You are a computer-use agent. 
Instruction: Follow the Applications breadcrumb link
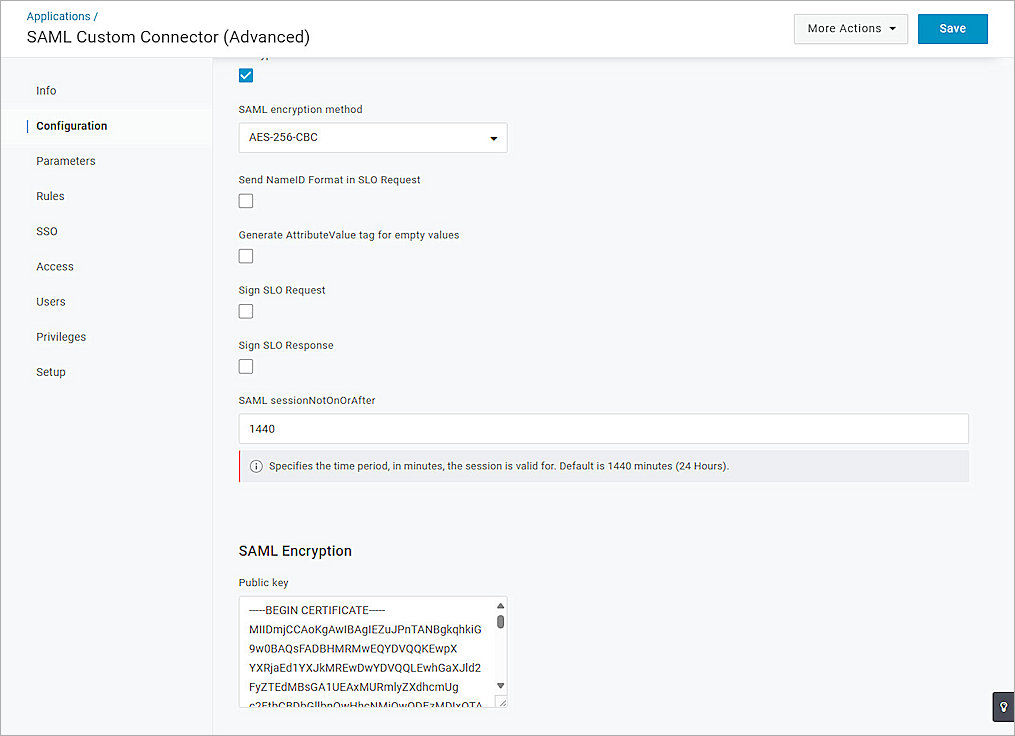58,15
